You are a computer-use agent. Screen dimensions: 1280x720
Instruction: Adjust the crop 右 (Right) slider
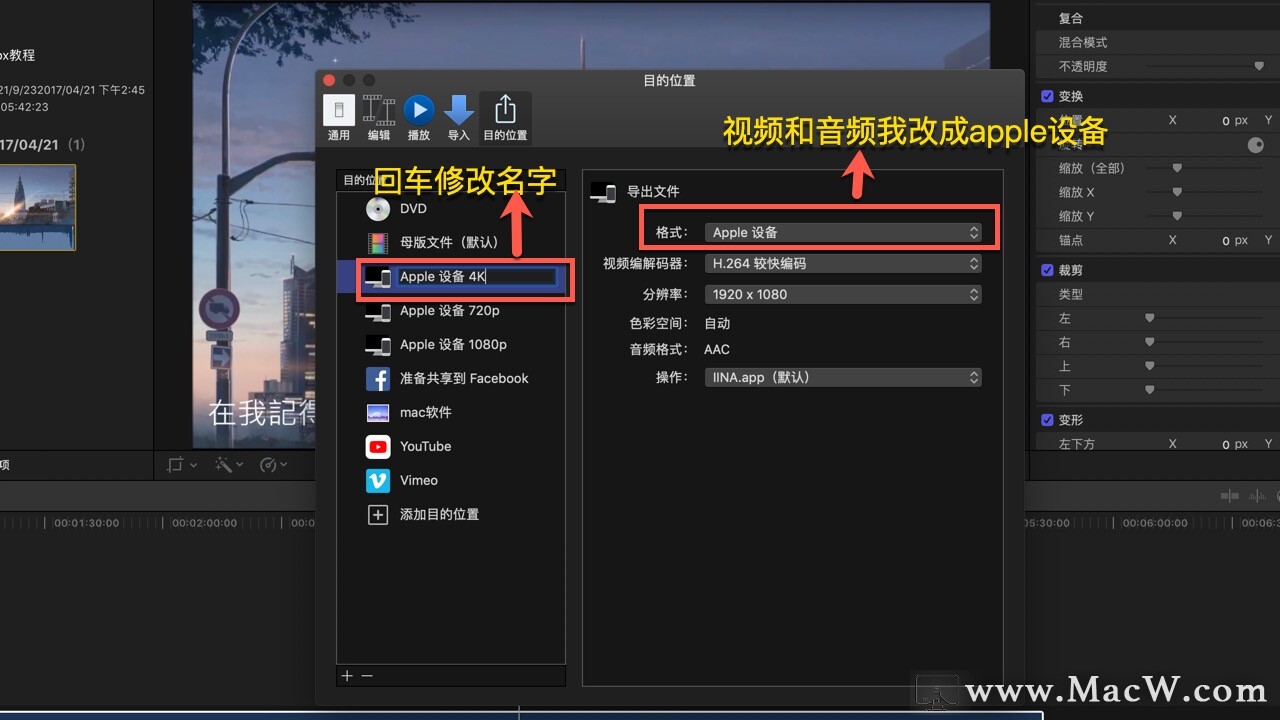(1150, 342)
